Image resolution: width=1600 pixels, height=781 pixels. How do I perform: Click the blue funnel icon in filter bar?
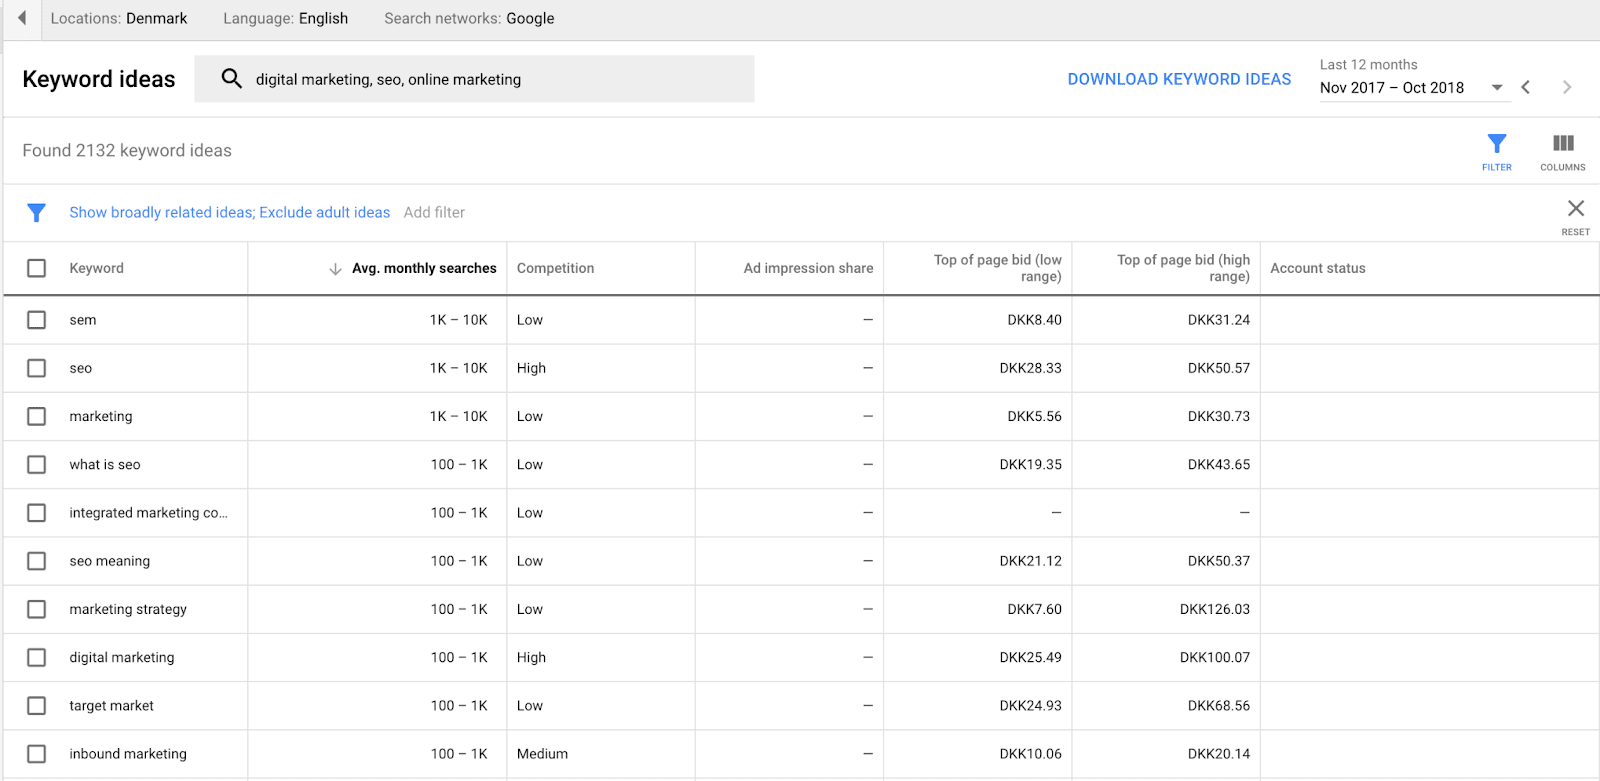tap(37, 213)
